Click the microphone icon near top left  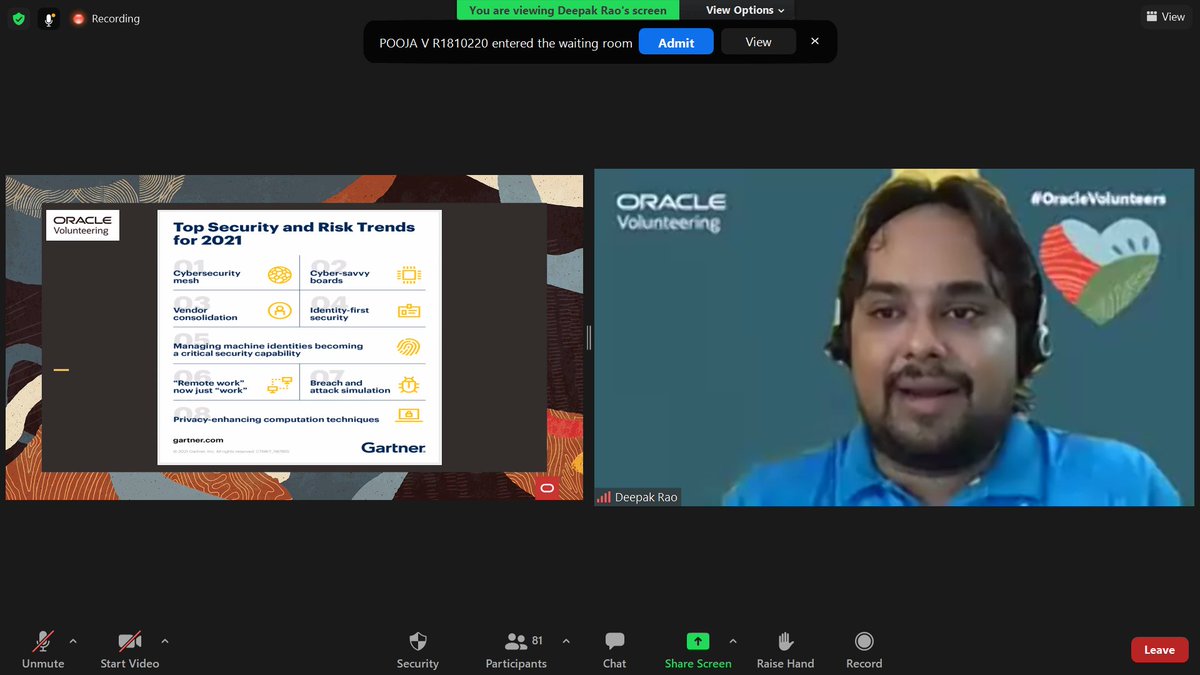(x=48, y=17)
